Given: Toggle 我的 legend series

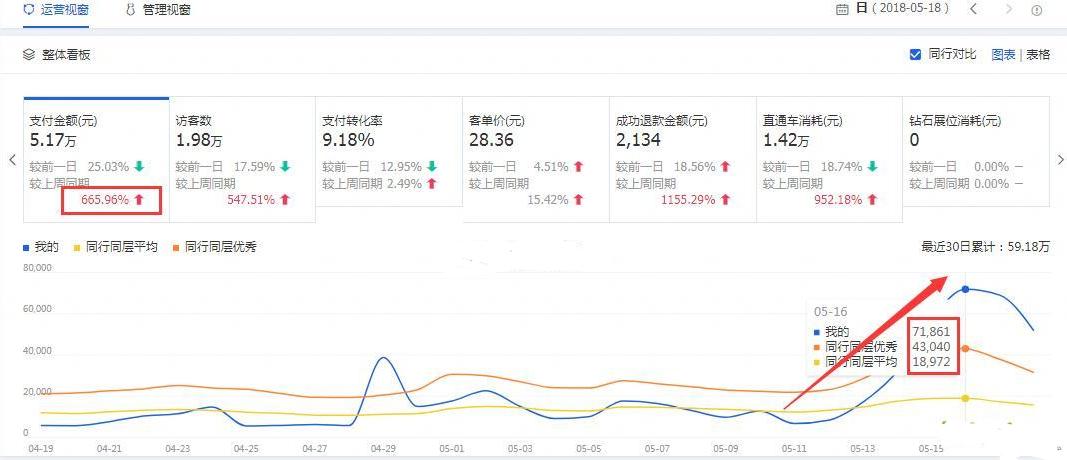Looking at the screenshot, I should (x=41, y=247).
